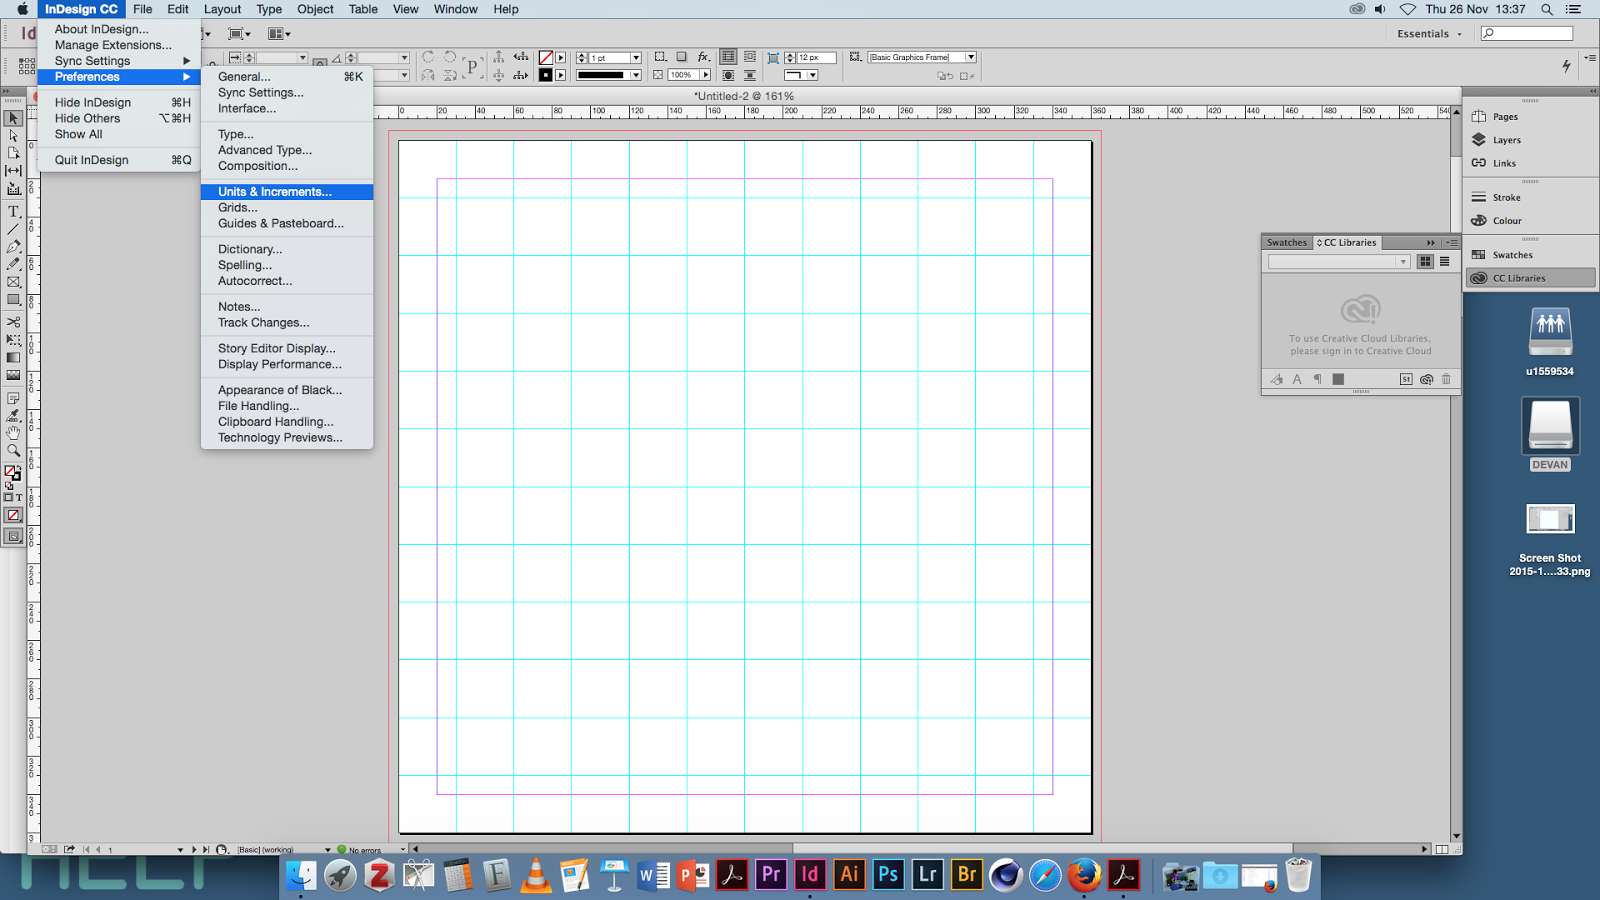Select the Selection tool arrow
Viewport: 1600px width, 900px height.
coord(13,118)
